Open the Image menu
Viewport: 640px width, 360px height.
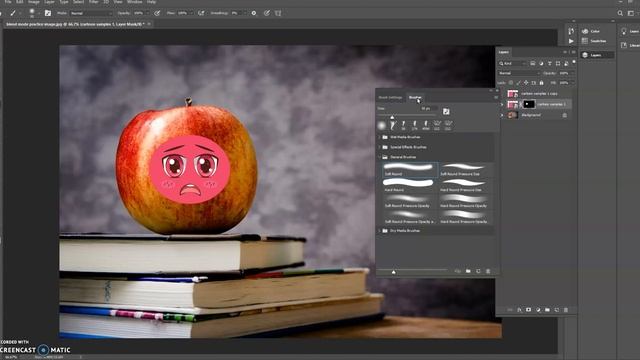33,2
